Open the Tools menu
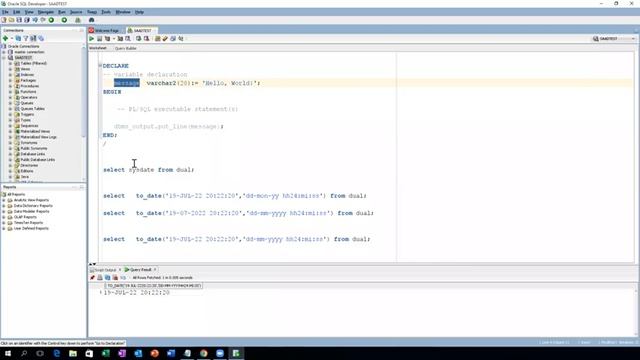640x360 pixels. (106, 12)
